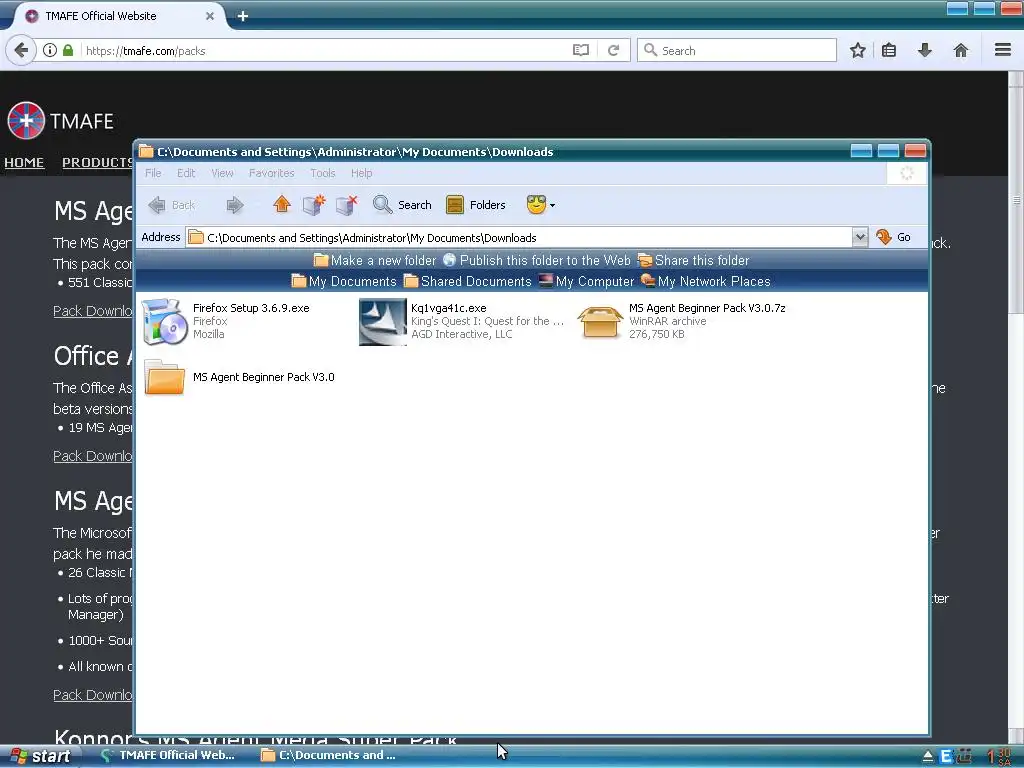
Task: Open My Network Places shortcut
Action: tap(705, 281)
